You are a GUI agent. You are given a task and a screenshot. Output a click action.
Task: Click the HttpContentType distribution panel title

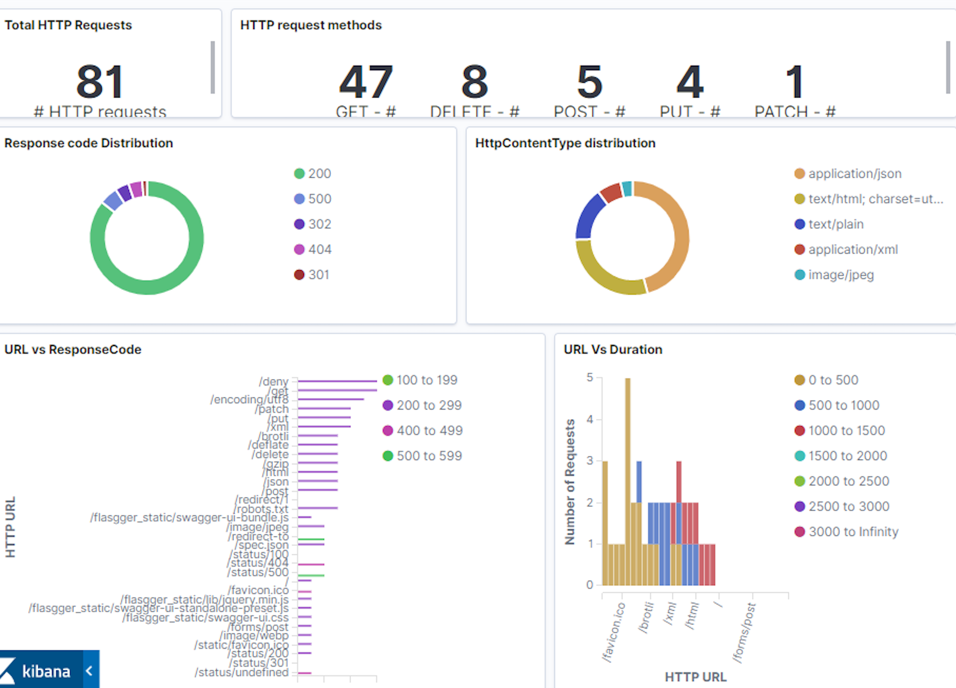(565, 143)
